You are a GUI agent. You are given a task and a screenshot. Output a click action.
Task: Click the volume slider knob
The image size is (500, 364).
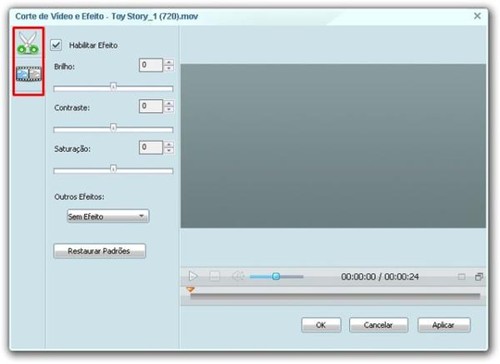(x=276, y=276)
